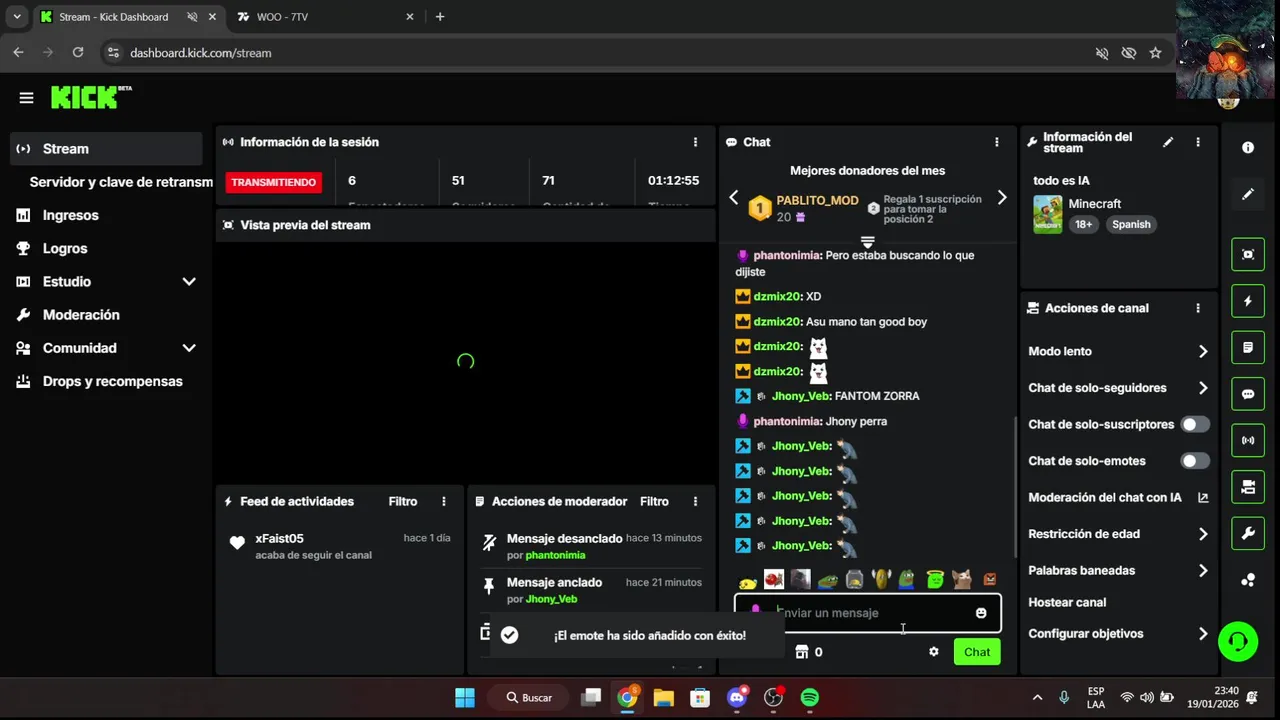Open the hamburger menu next to the Kick logo
The height and width of the screenshot is (720, 1280).
pos(26,98)
